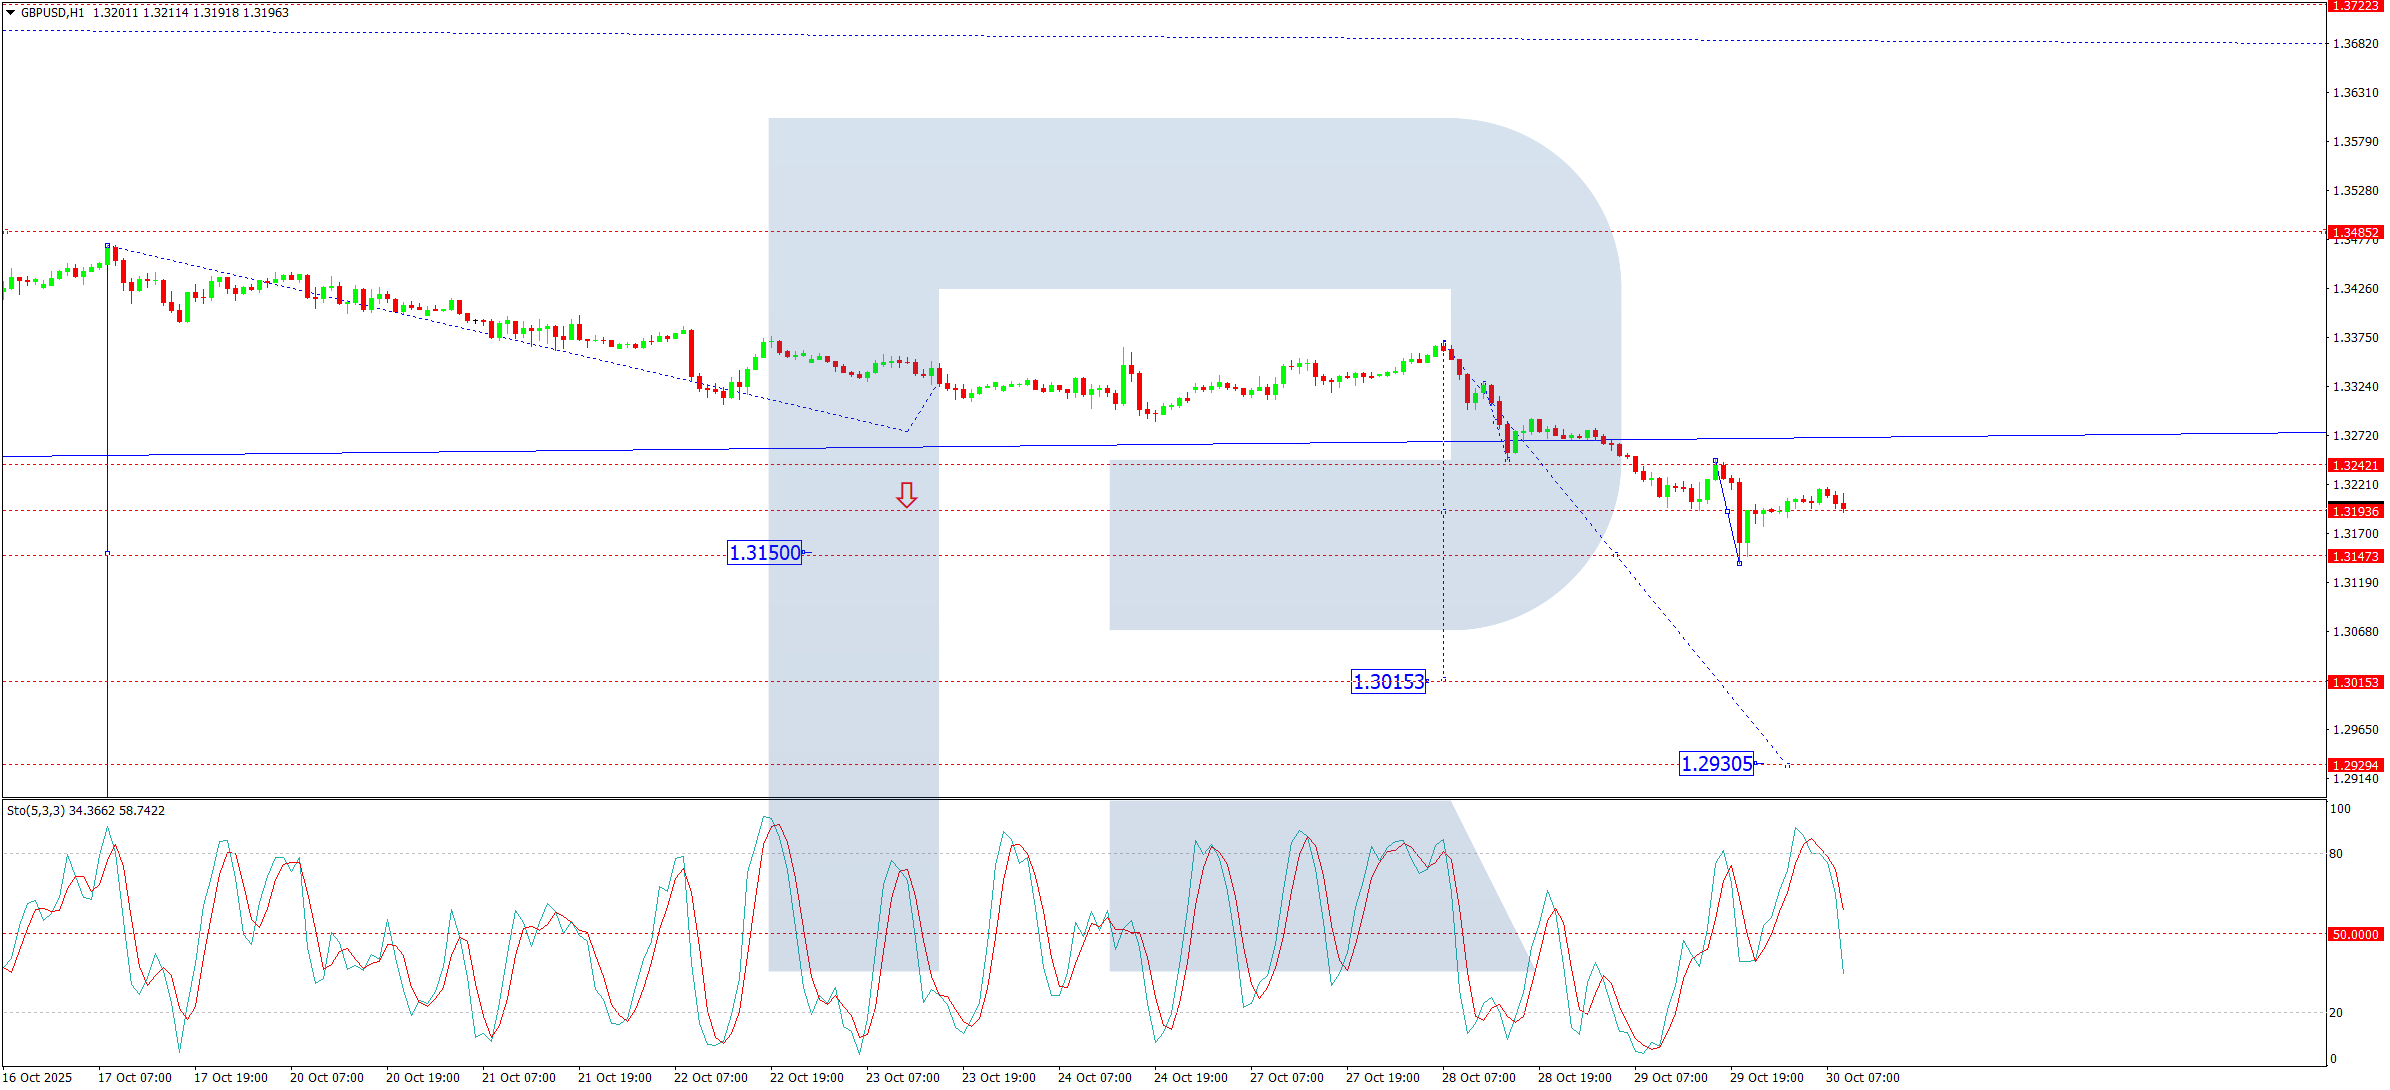Click the 1.36820 price scale value
Image resolution: width=2390 pixels, height=1090 pixels.
click(2355, 44)
